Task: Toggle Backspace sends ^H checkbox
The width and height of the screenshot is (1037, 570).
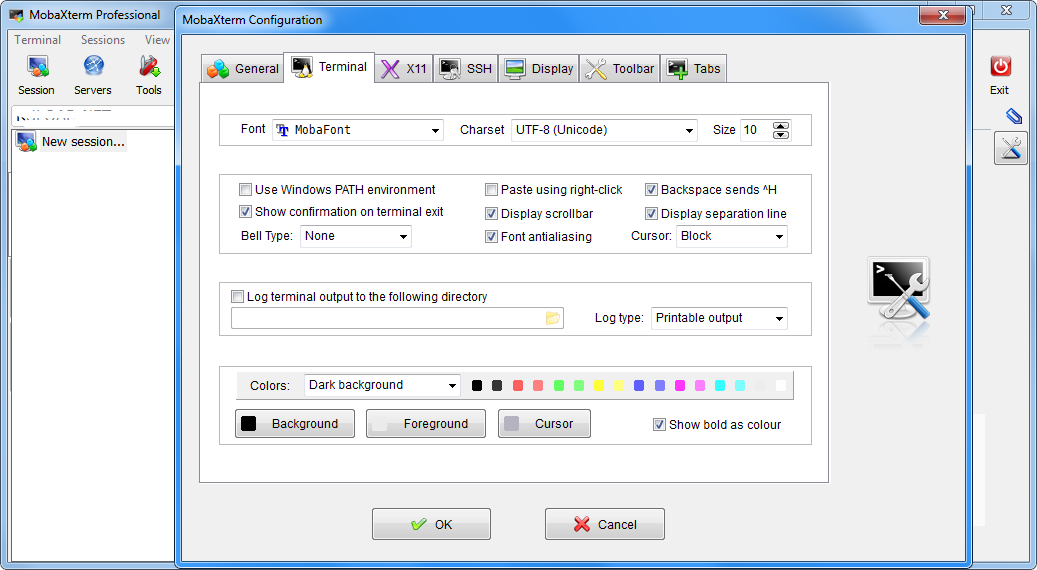Action: (651, 190)
